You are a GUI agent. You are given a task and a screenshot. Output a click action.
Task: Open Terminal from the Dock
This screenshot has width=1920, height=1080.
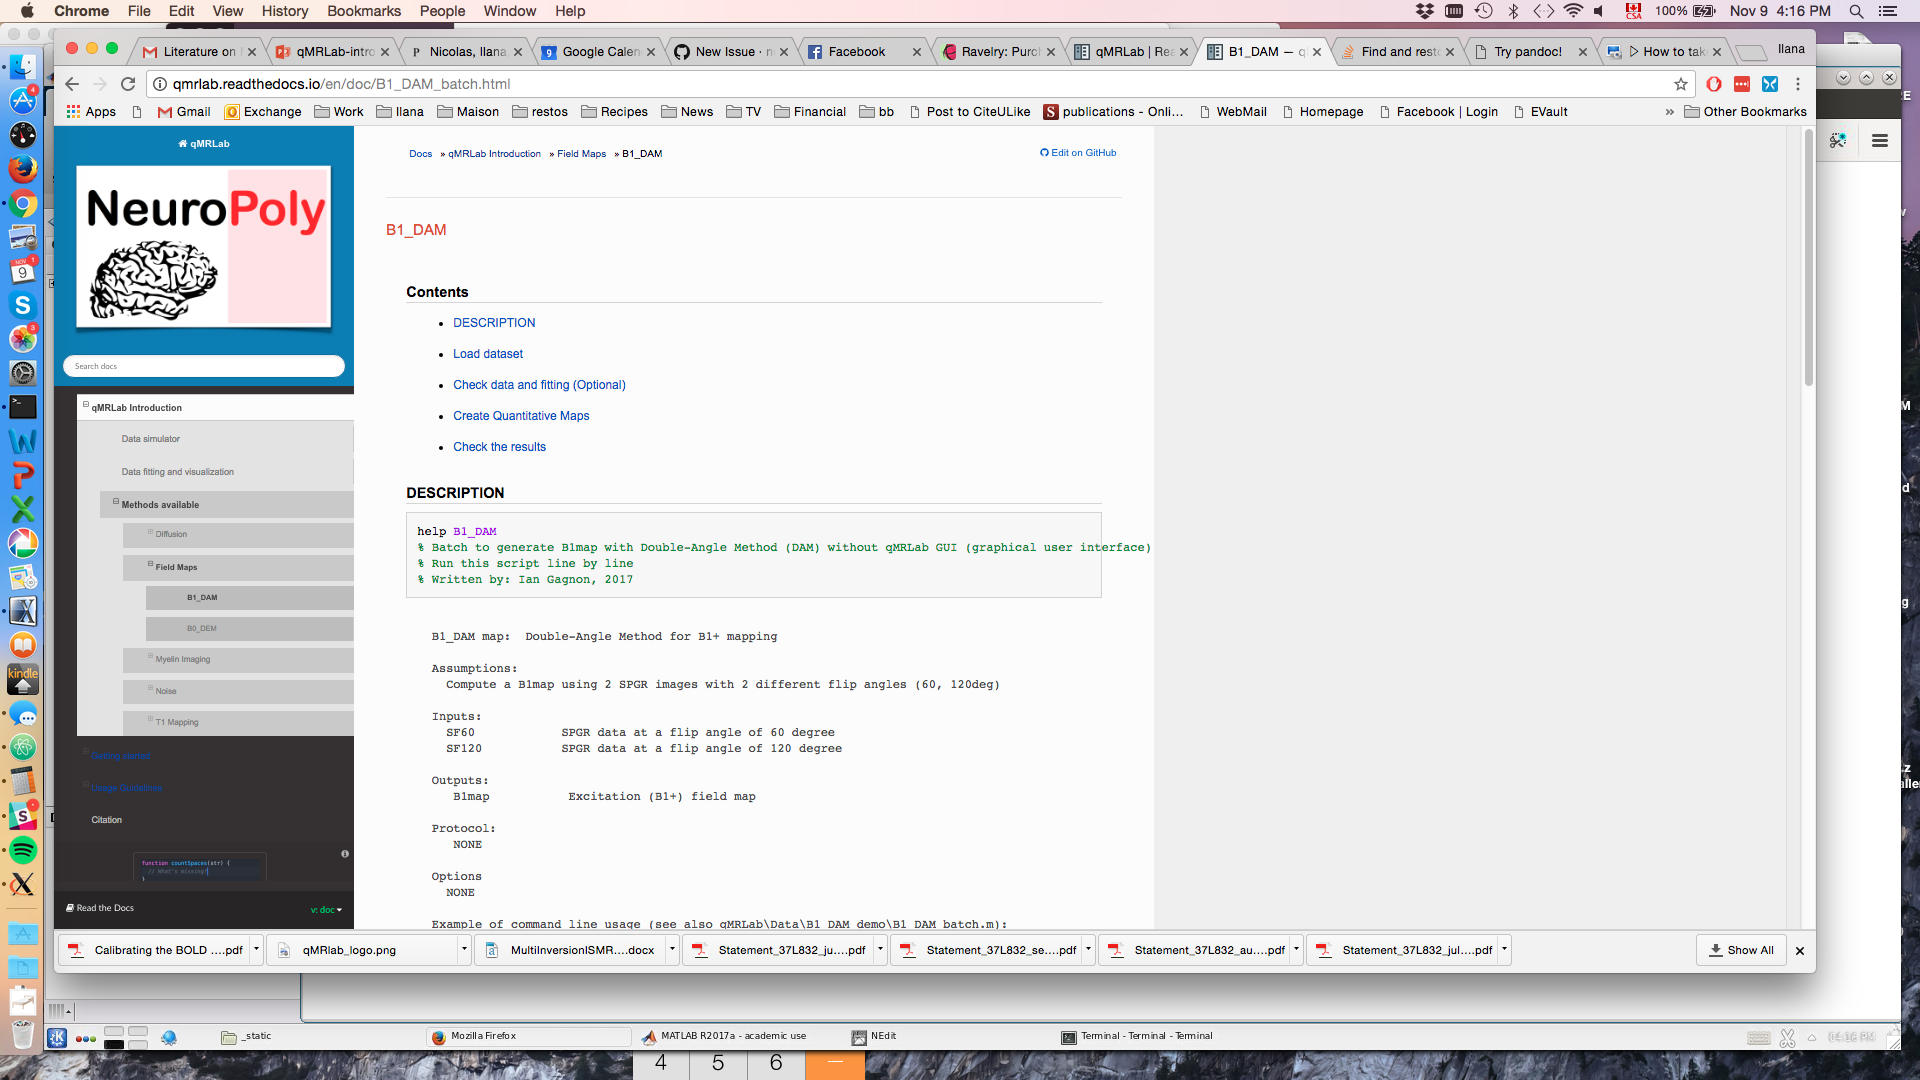tap(24, 407)
